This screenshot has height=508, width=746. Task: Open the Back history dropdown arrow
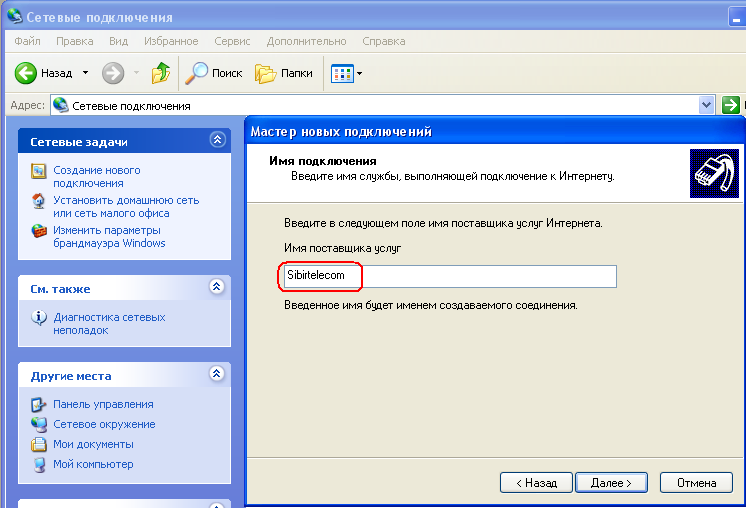(x=86, y=73)
